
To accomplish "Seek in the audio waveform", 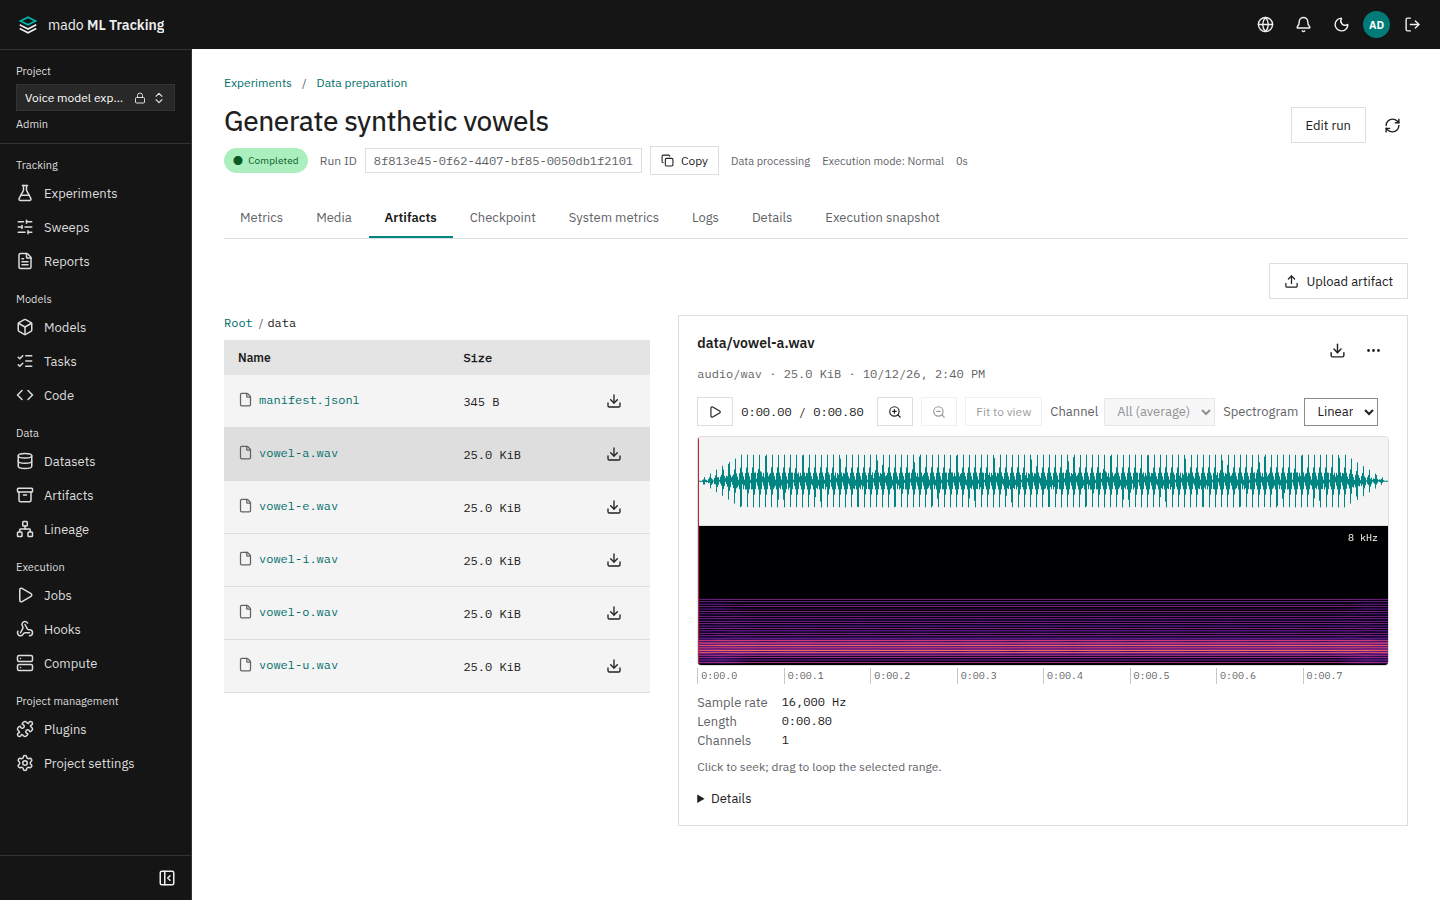I will pos(1043,481).
